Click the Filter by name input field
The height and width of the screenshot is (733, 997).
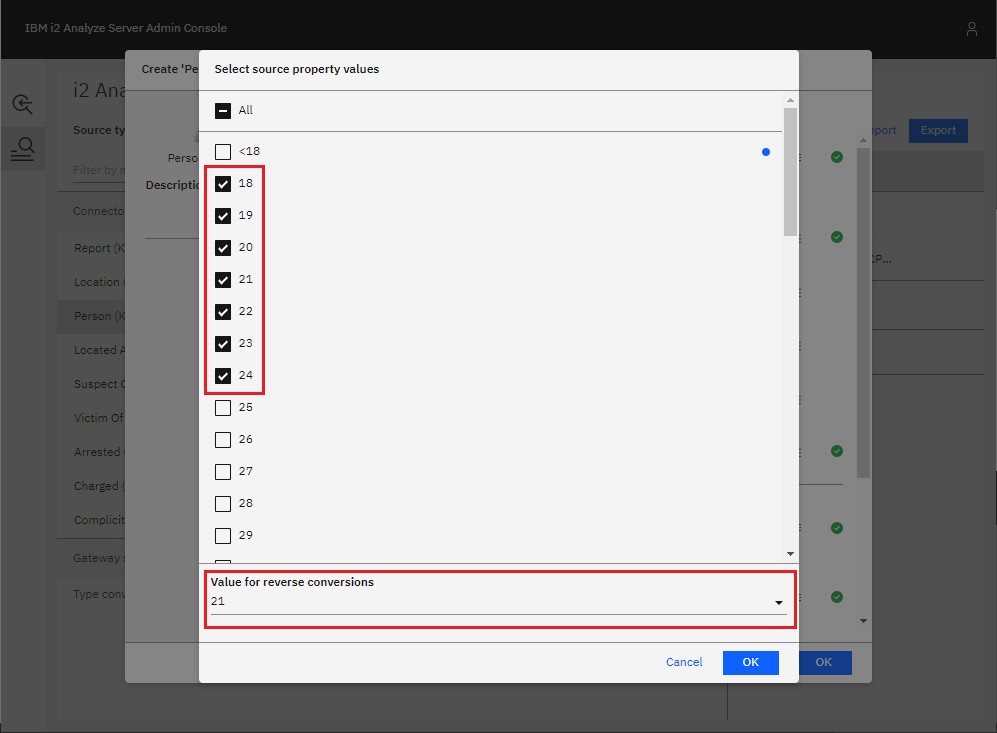pyautogui.click(x=100, y=170)
